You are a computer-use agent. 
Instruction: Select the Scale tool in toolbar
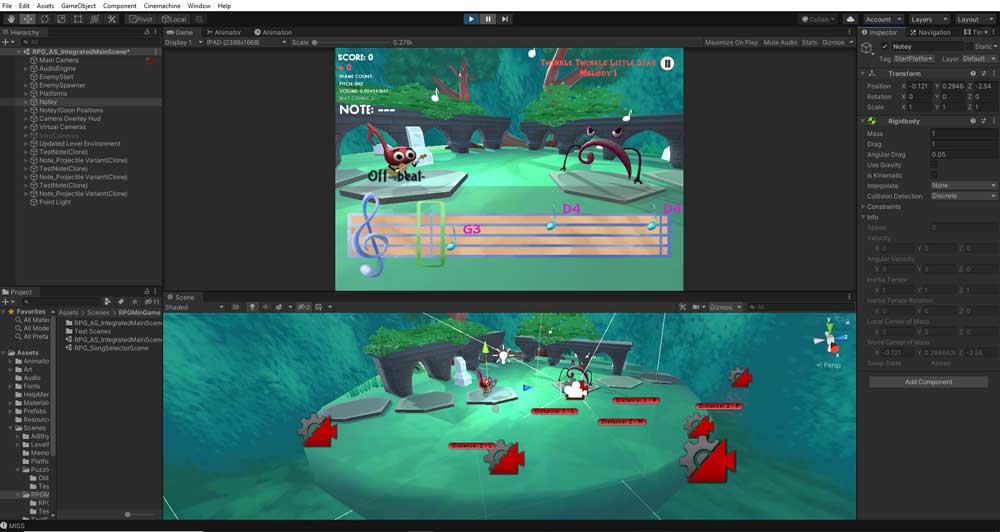(61, 19)
